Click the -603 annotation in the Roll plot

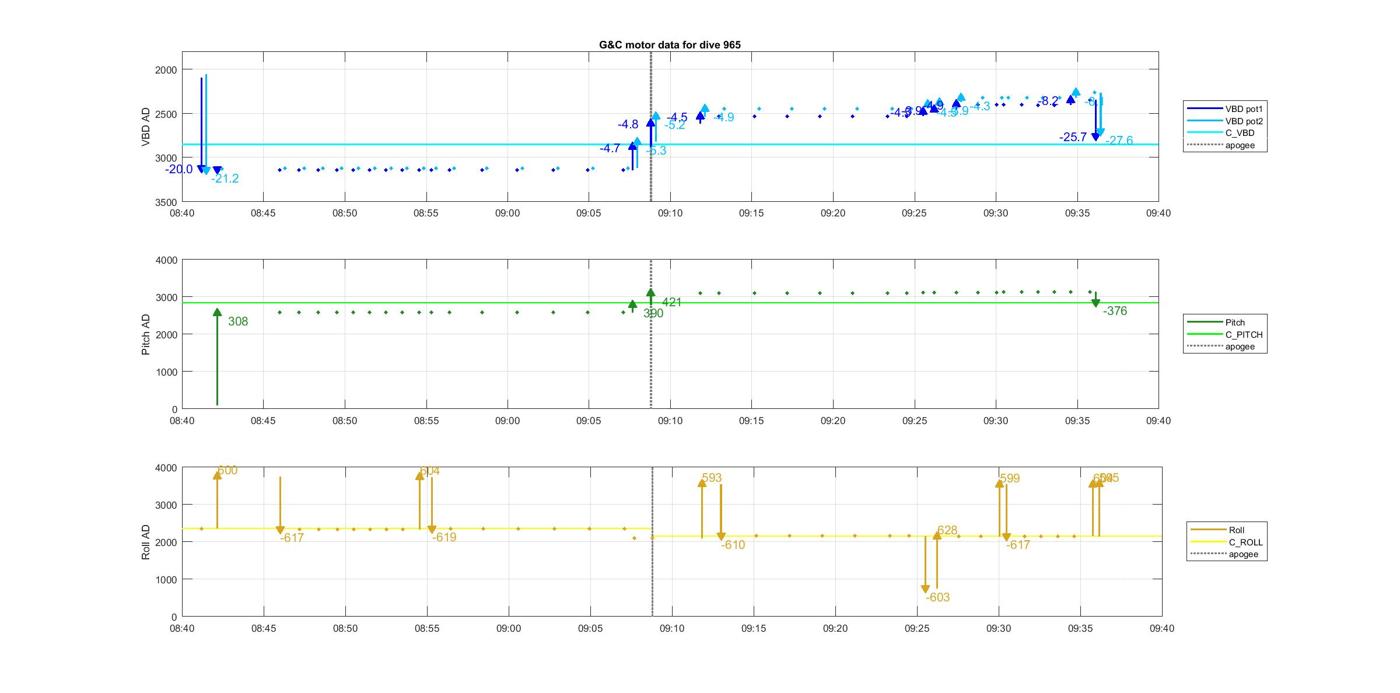click(x=938, y=597)
